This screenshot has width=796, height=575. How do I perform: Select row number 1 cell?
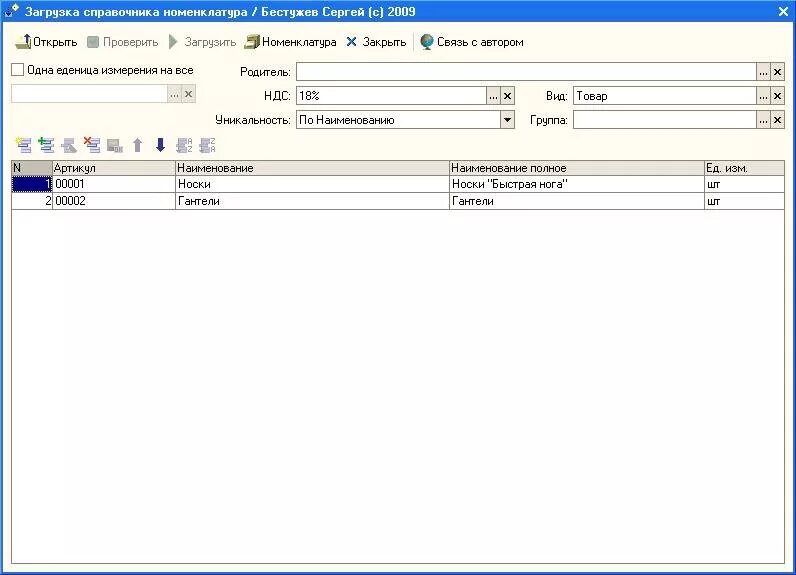coord(31,184)
